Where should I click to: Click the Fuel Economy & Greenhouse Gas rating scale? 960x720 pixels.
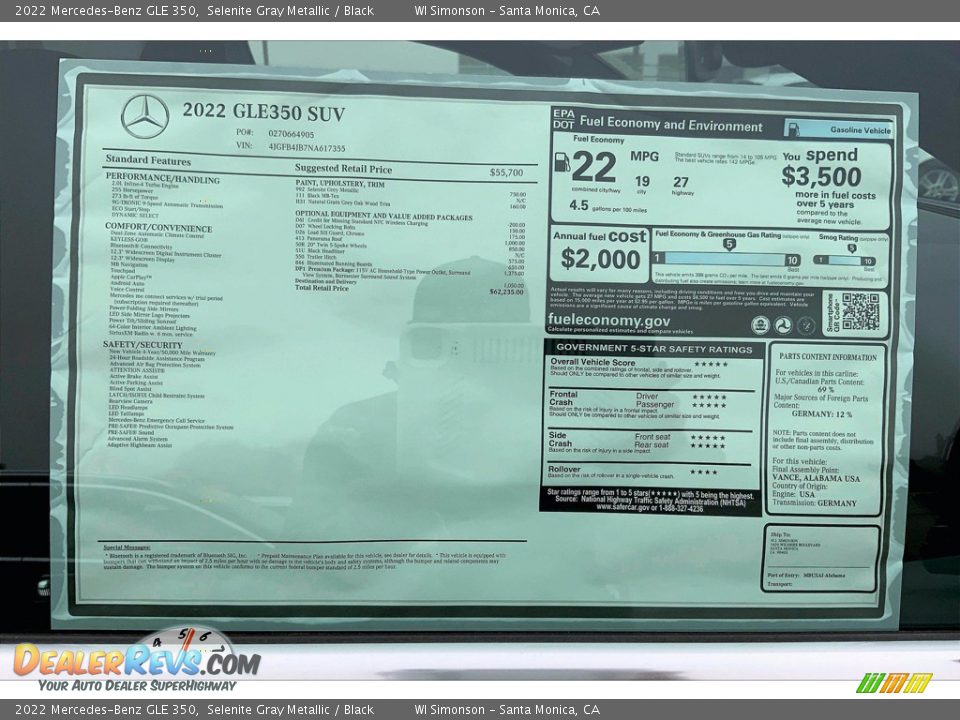pyautogui.click(x=727, y=259)
